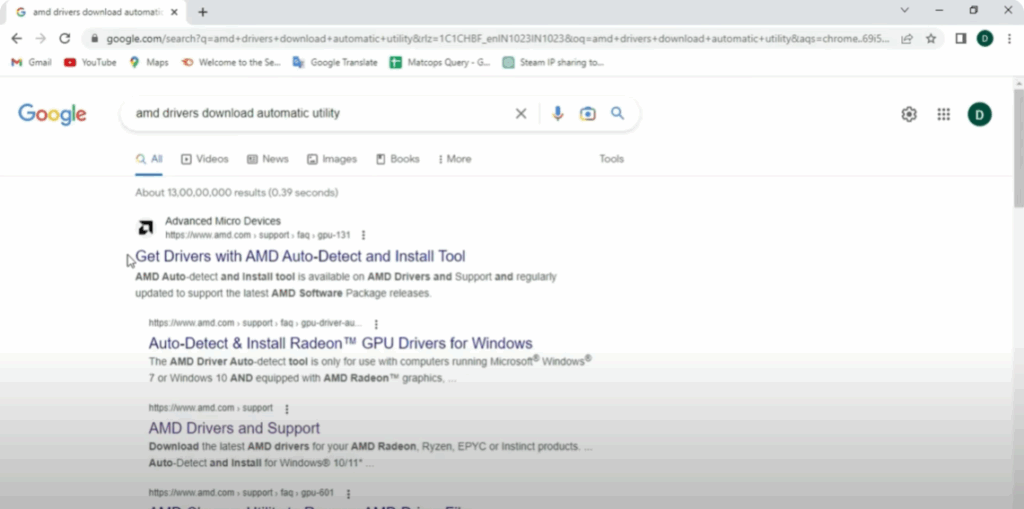Open the Google Translate bookmark

coord(335,63)
